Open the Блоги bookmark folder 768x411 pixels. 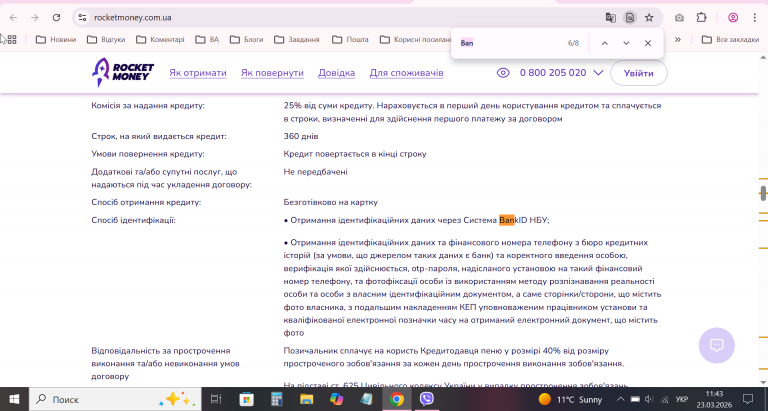246,40
